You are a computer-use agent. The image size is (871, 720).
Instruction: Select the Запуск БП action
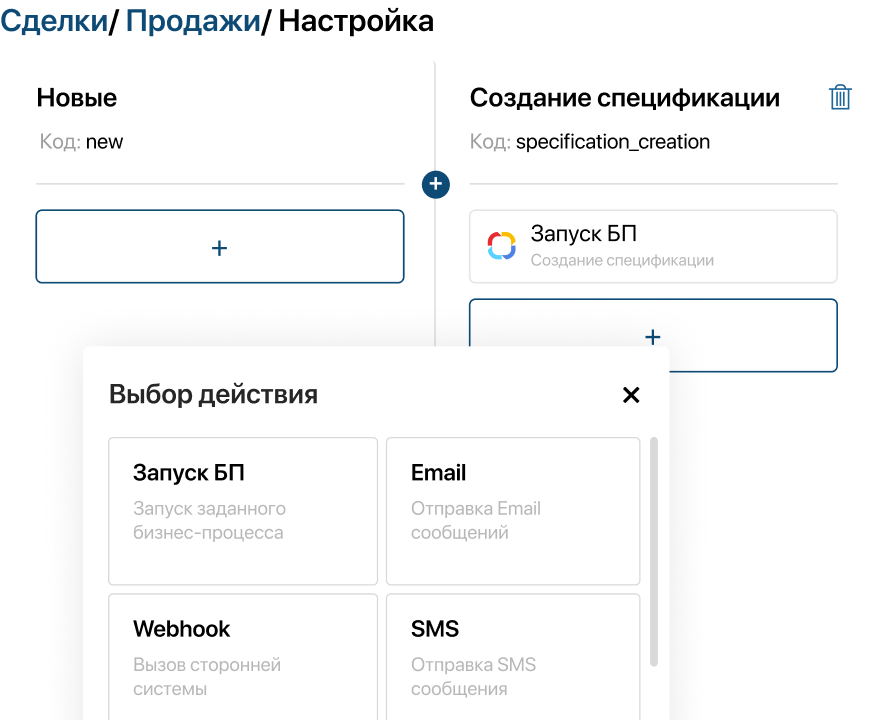click(242, 510)
